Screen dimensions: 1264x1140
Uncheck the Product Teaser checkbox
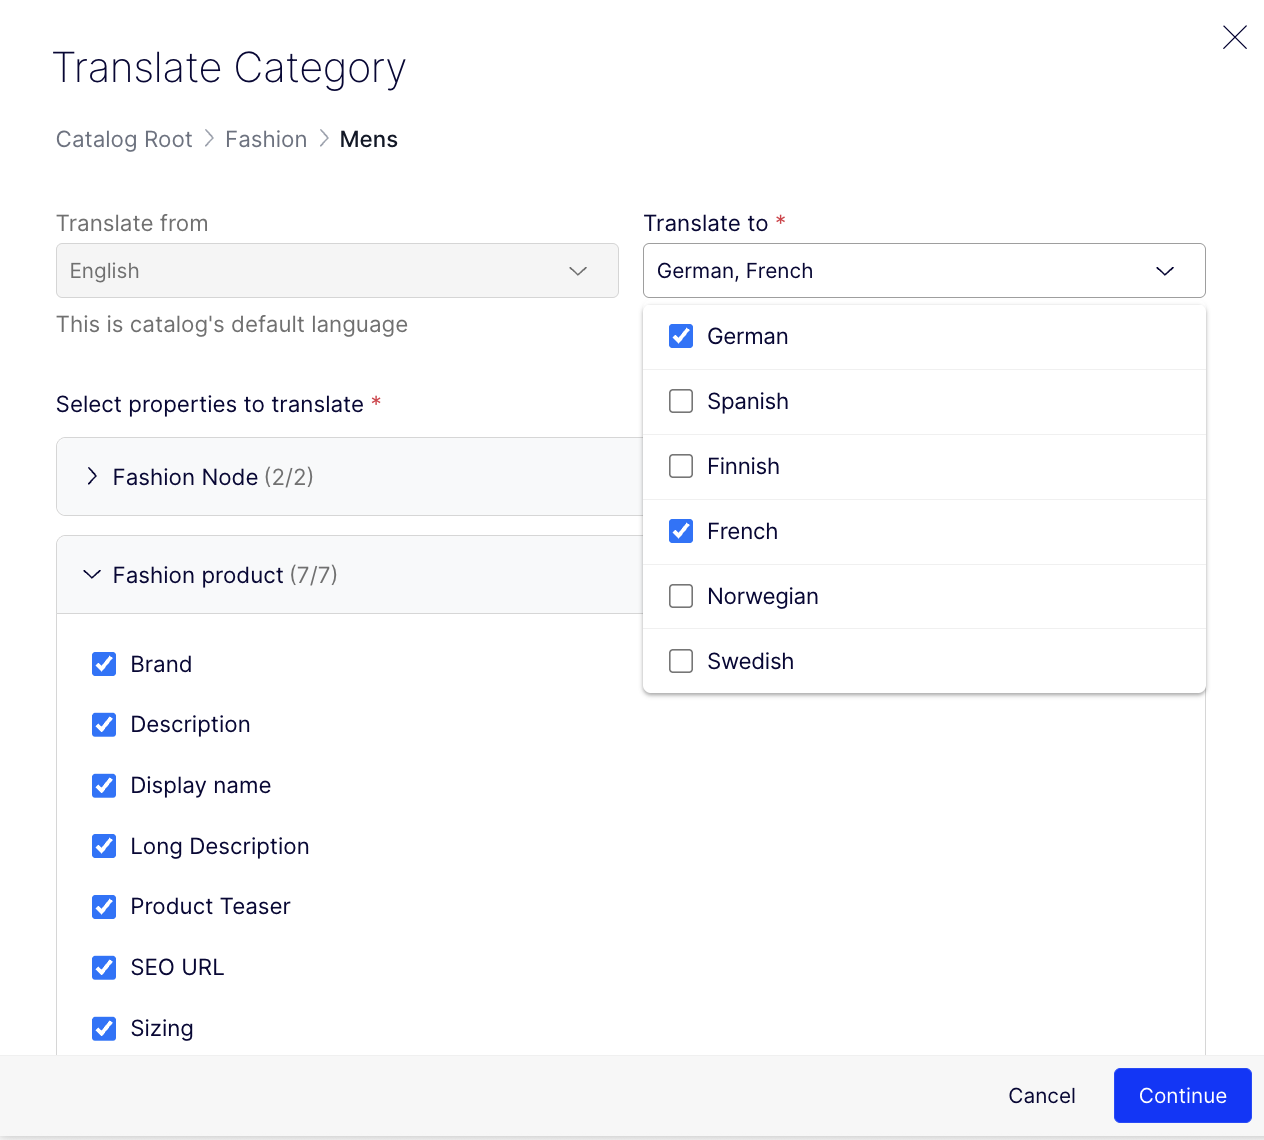pyautogui.click(x=104, y=907)
